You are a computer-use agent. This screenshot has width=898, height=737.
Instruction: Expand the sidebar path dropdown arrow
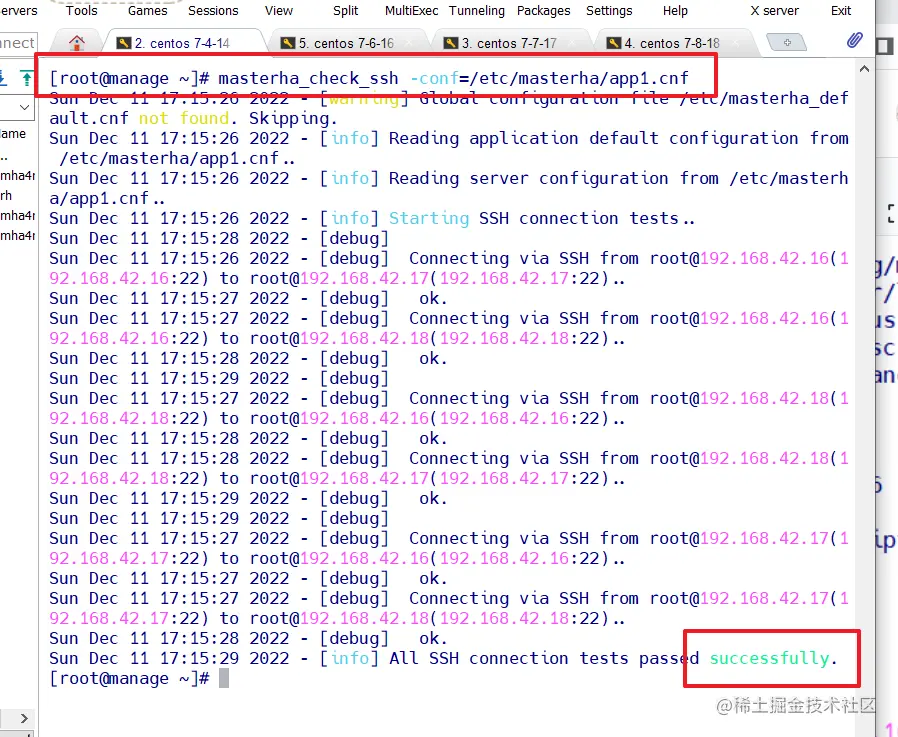[24, 107]
